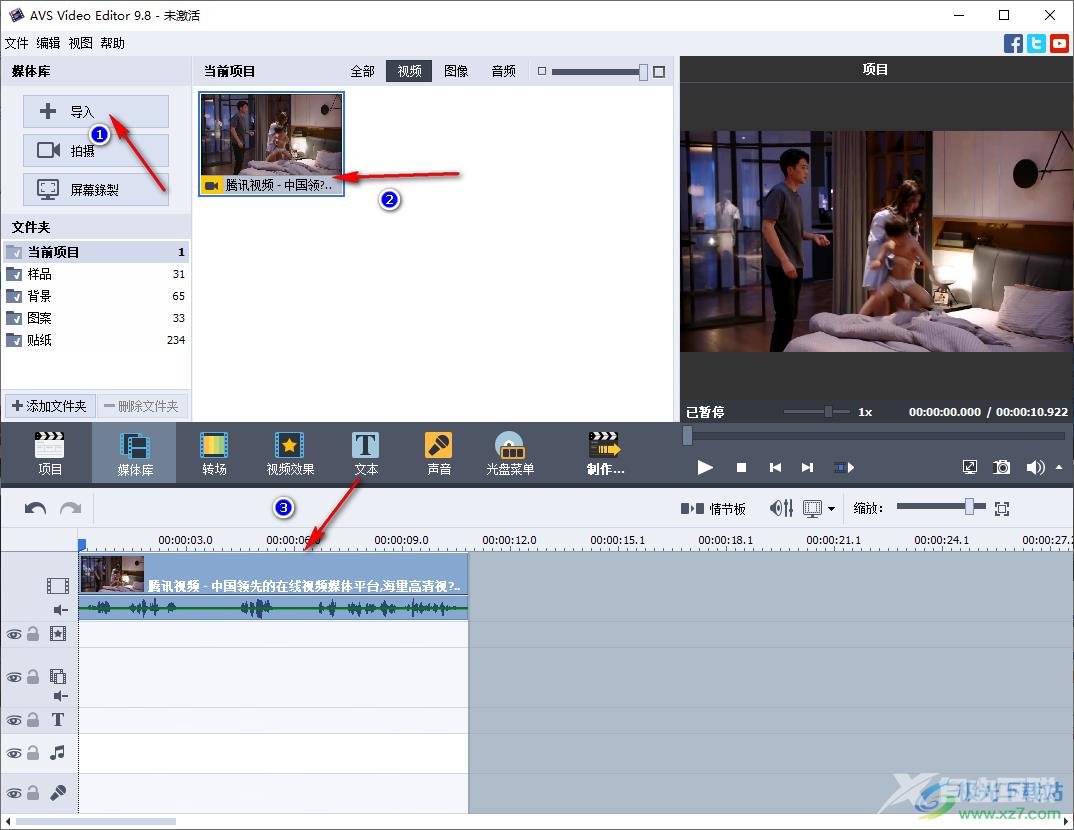Jump to previous frame

775,468
